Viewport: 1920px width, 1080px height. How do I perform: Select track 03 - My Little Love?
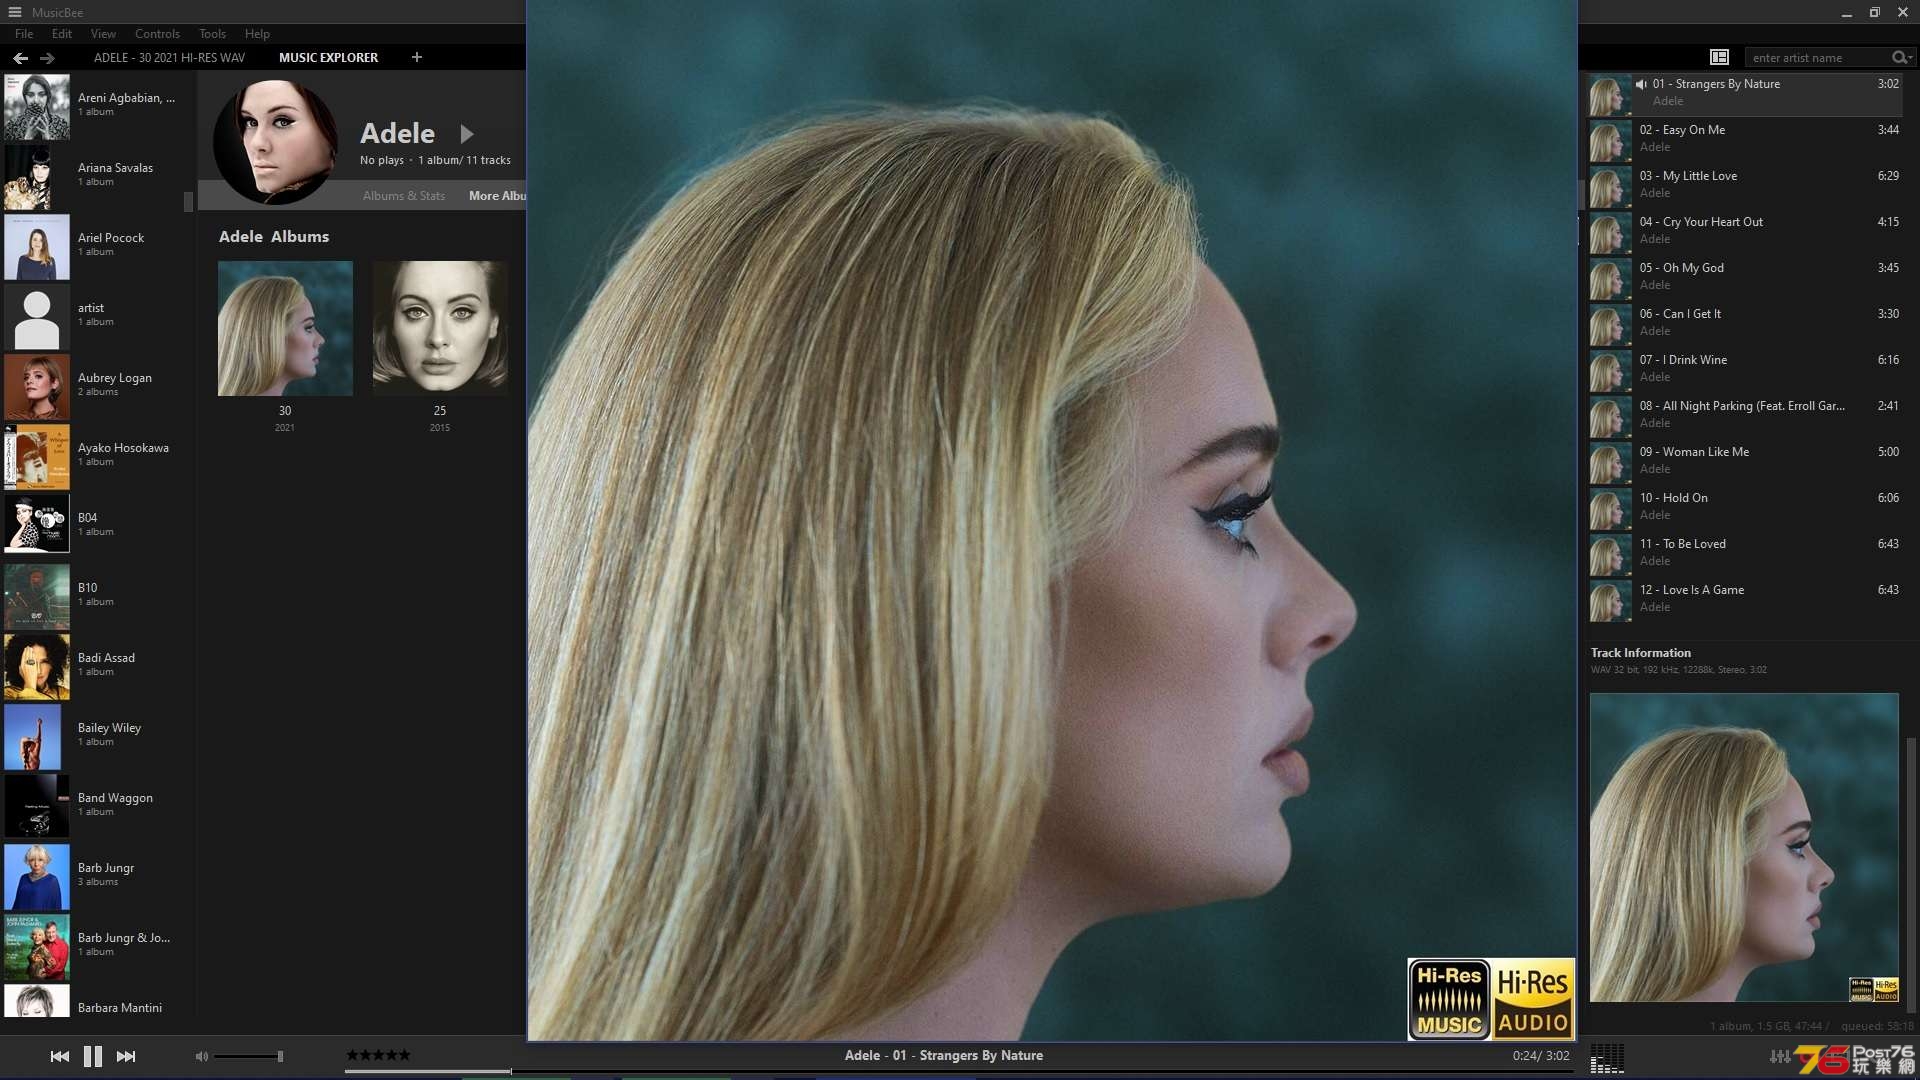click(x=1745, y=185)
